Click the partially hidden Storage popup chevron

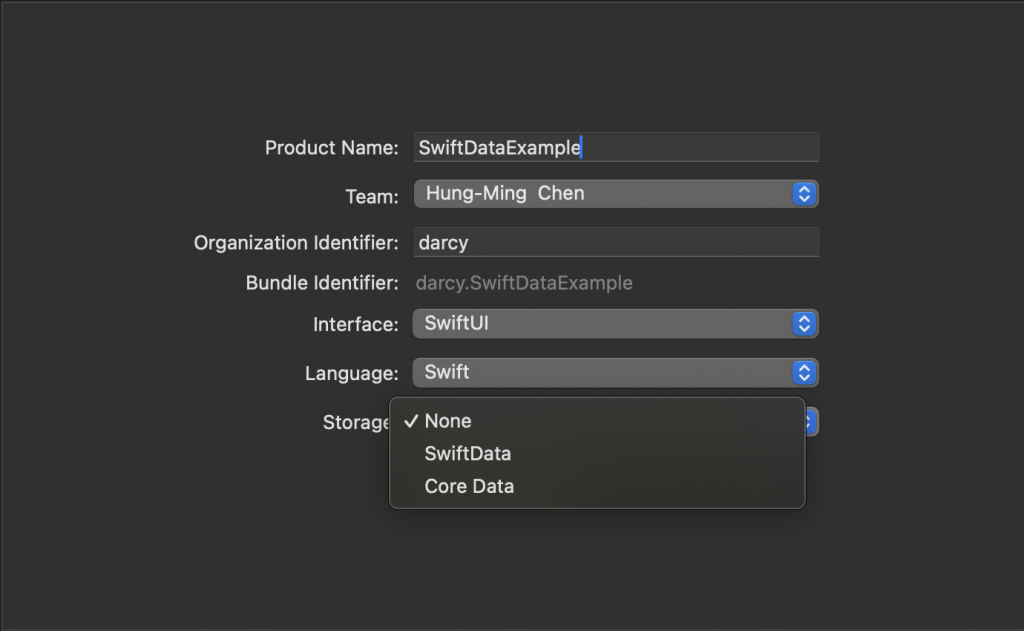[x=812, y=422]
